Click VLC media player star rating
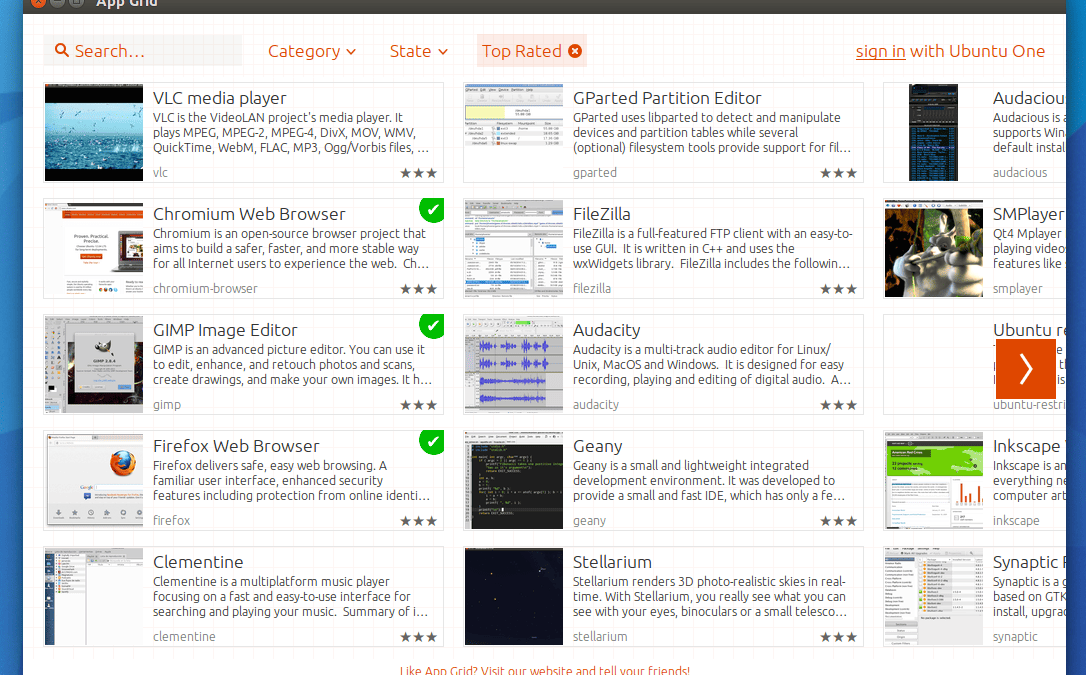The width and height of the screenshot is (1086, 675). click(x=418, y=173)
